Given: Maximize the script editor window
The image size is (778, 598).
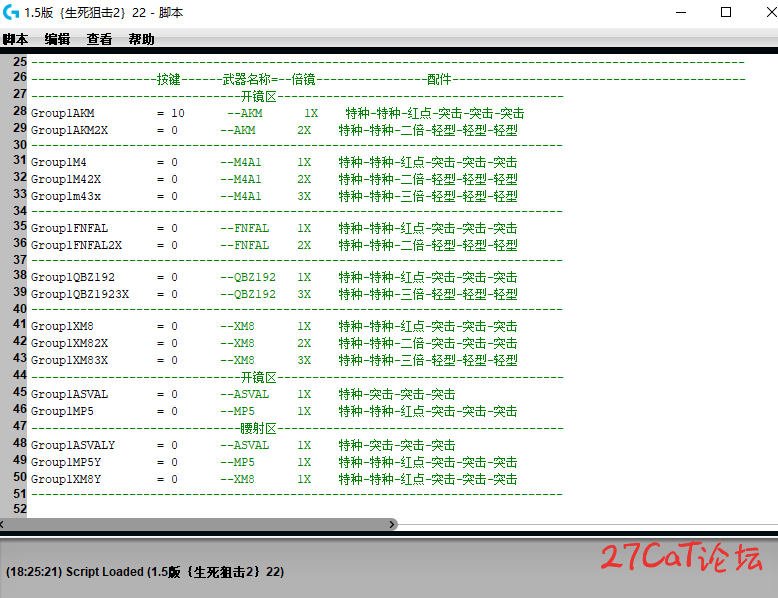Looking at the screenshot, I should (725, 12).
